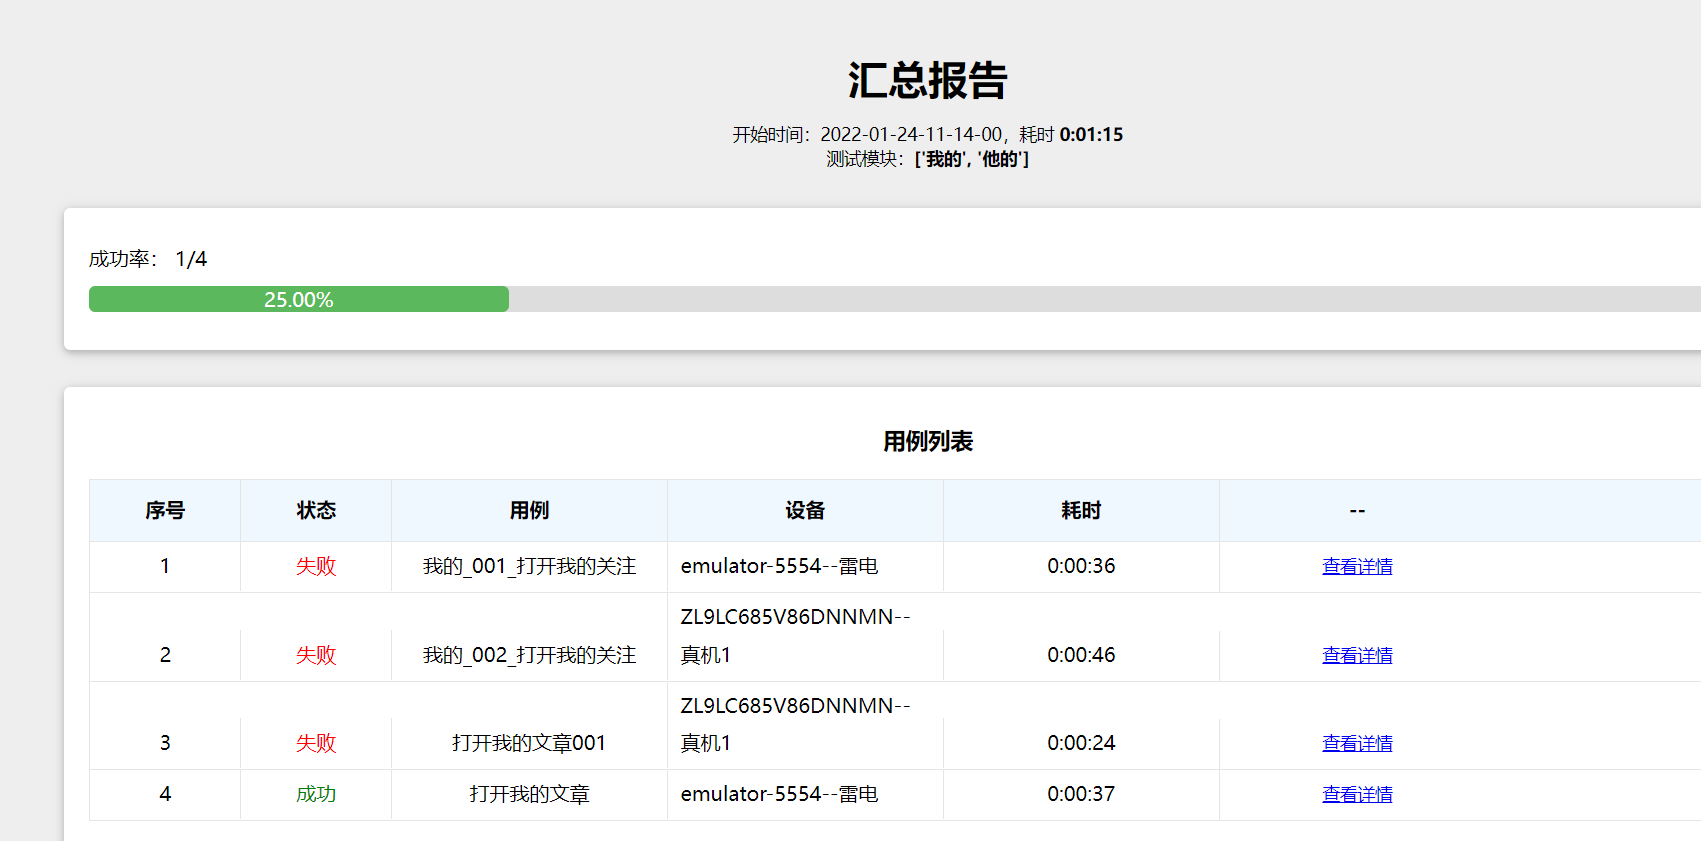
Task: Open 查看详情 link for 打开我的文章001
Action: tap(1357, 743)
